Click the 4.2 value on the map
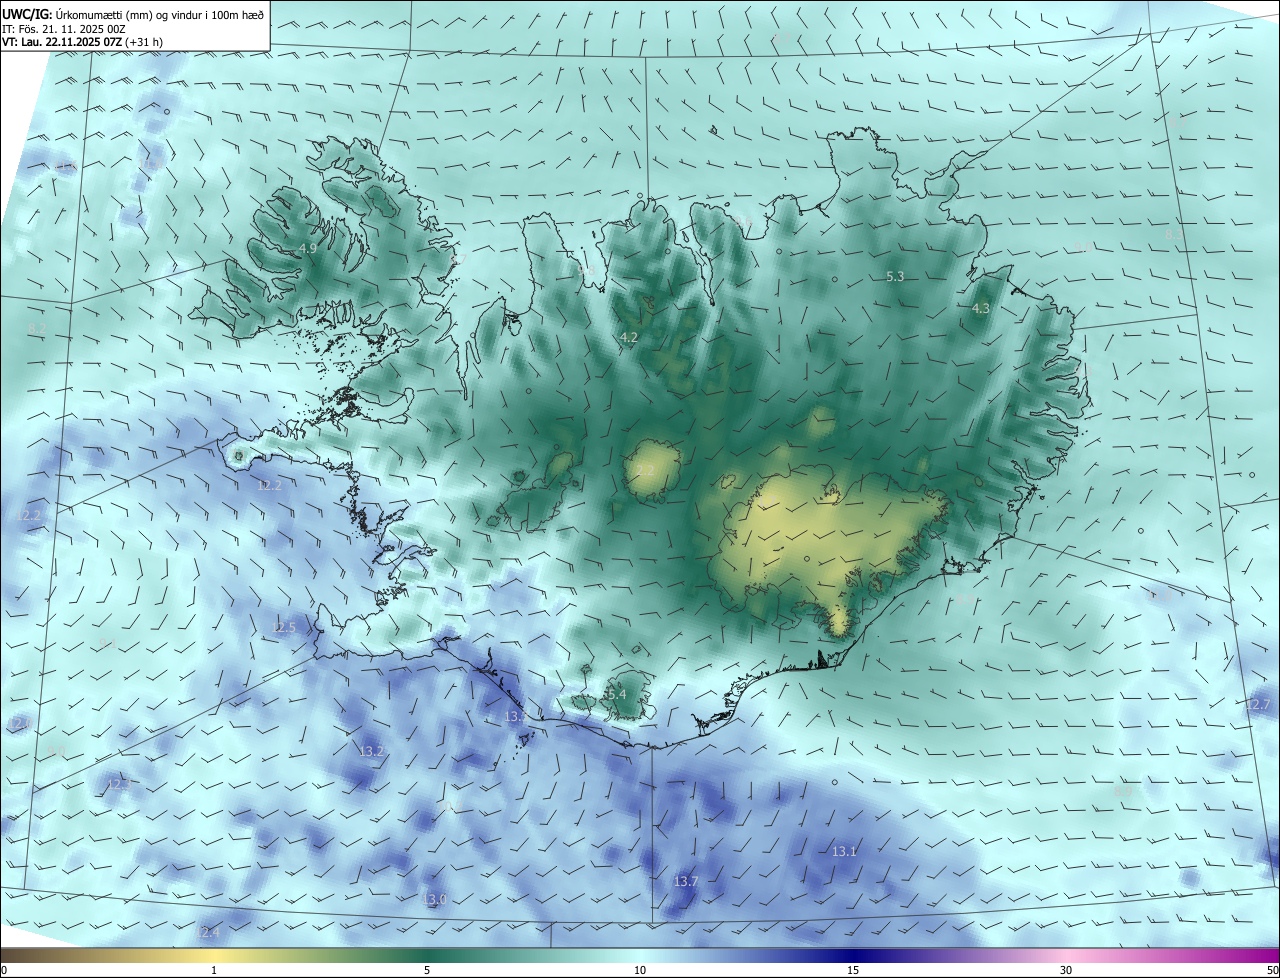The width and height of the screenshot is (1280, 978). pos(629,338)
